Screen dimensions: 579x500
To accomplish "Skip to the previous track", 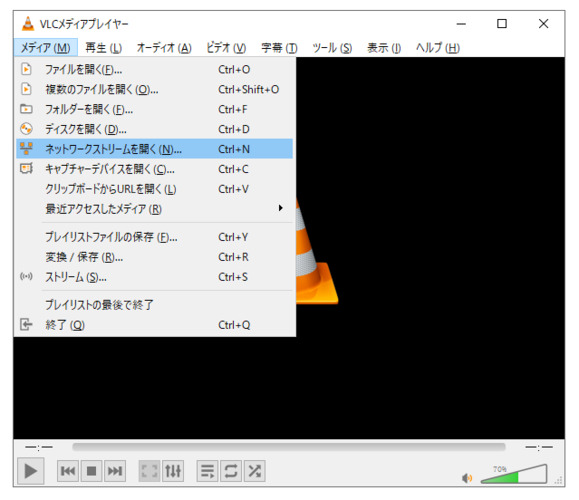I will pyautogui.click(x=68, y=471).
